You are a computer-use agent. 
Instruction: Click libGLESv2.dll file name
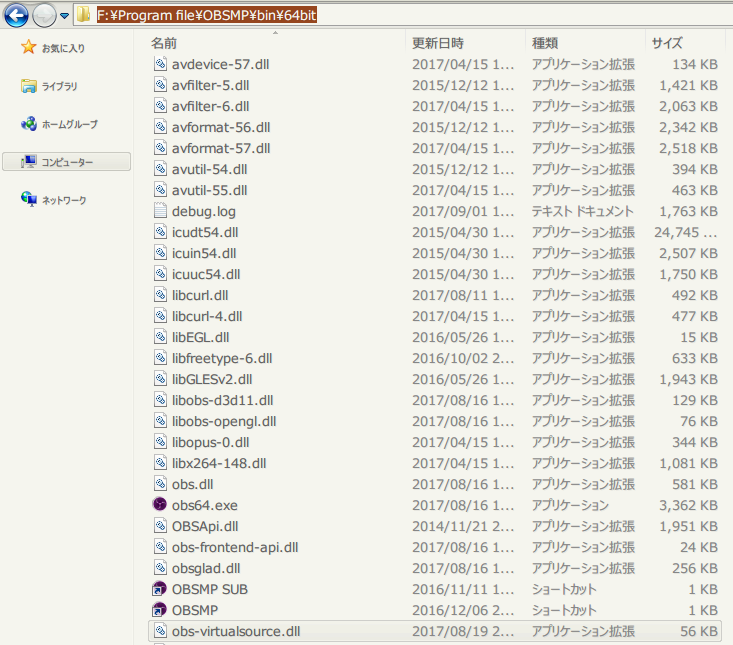point(212,380)
